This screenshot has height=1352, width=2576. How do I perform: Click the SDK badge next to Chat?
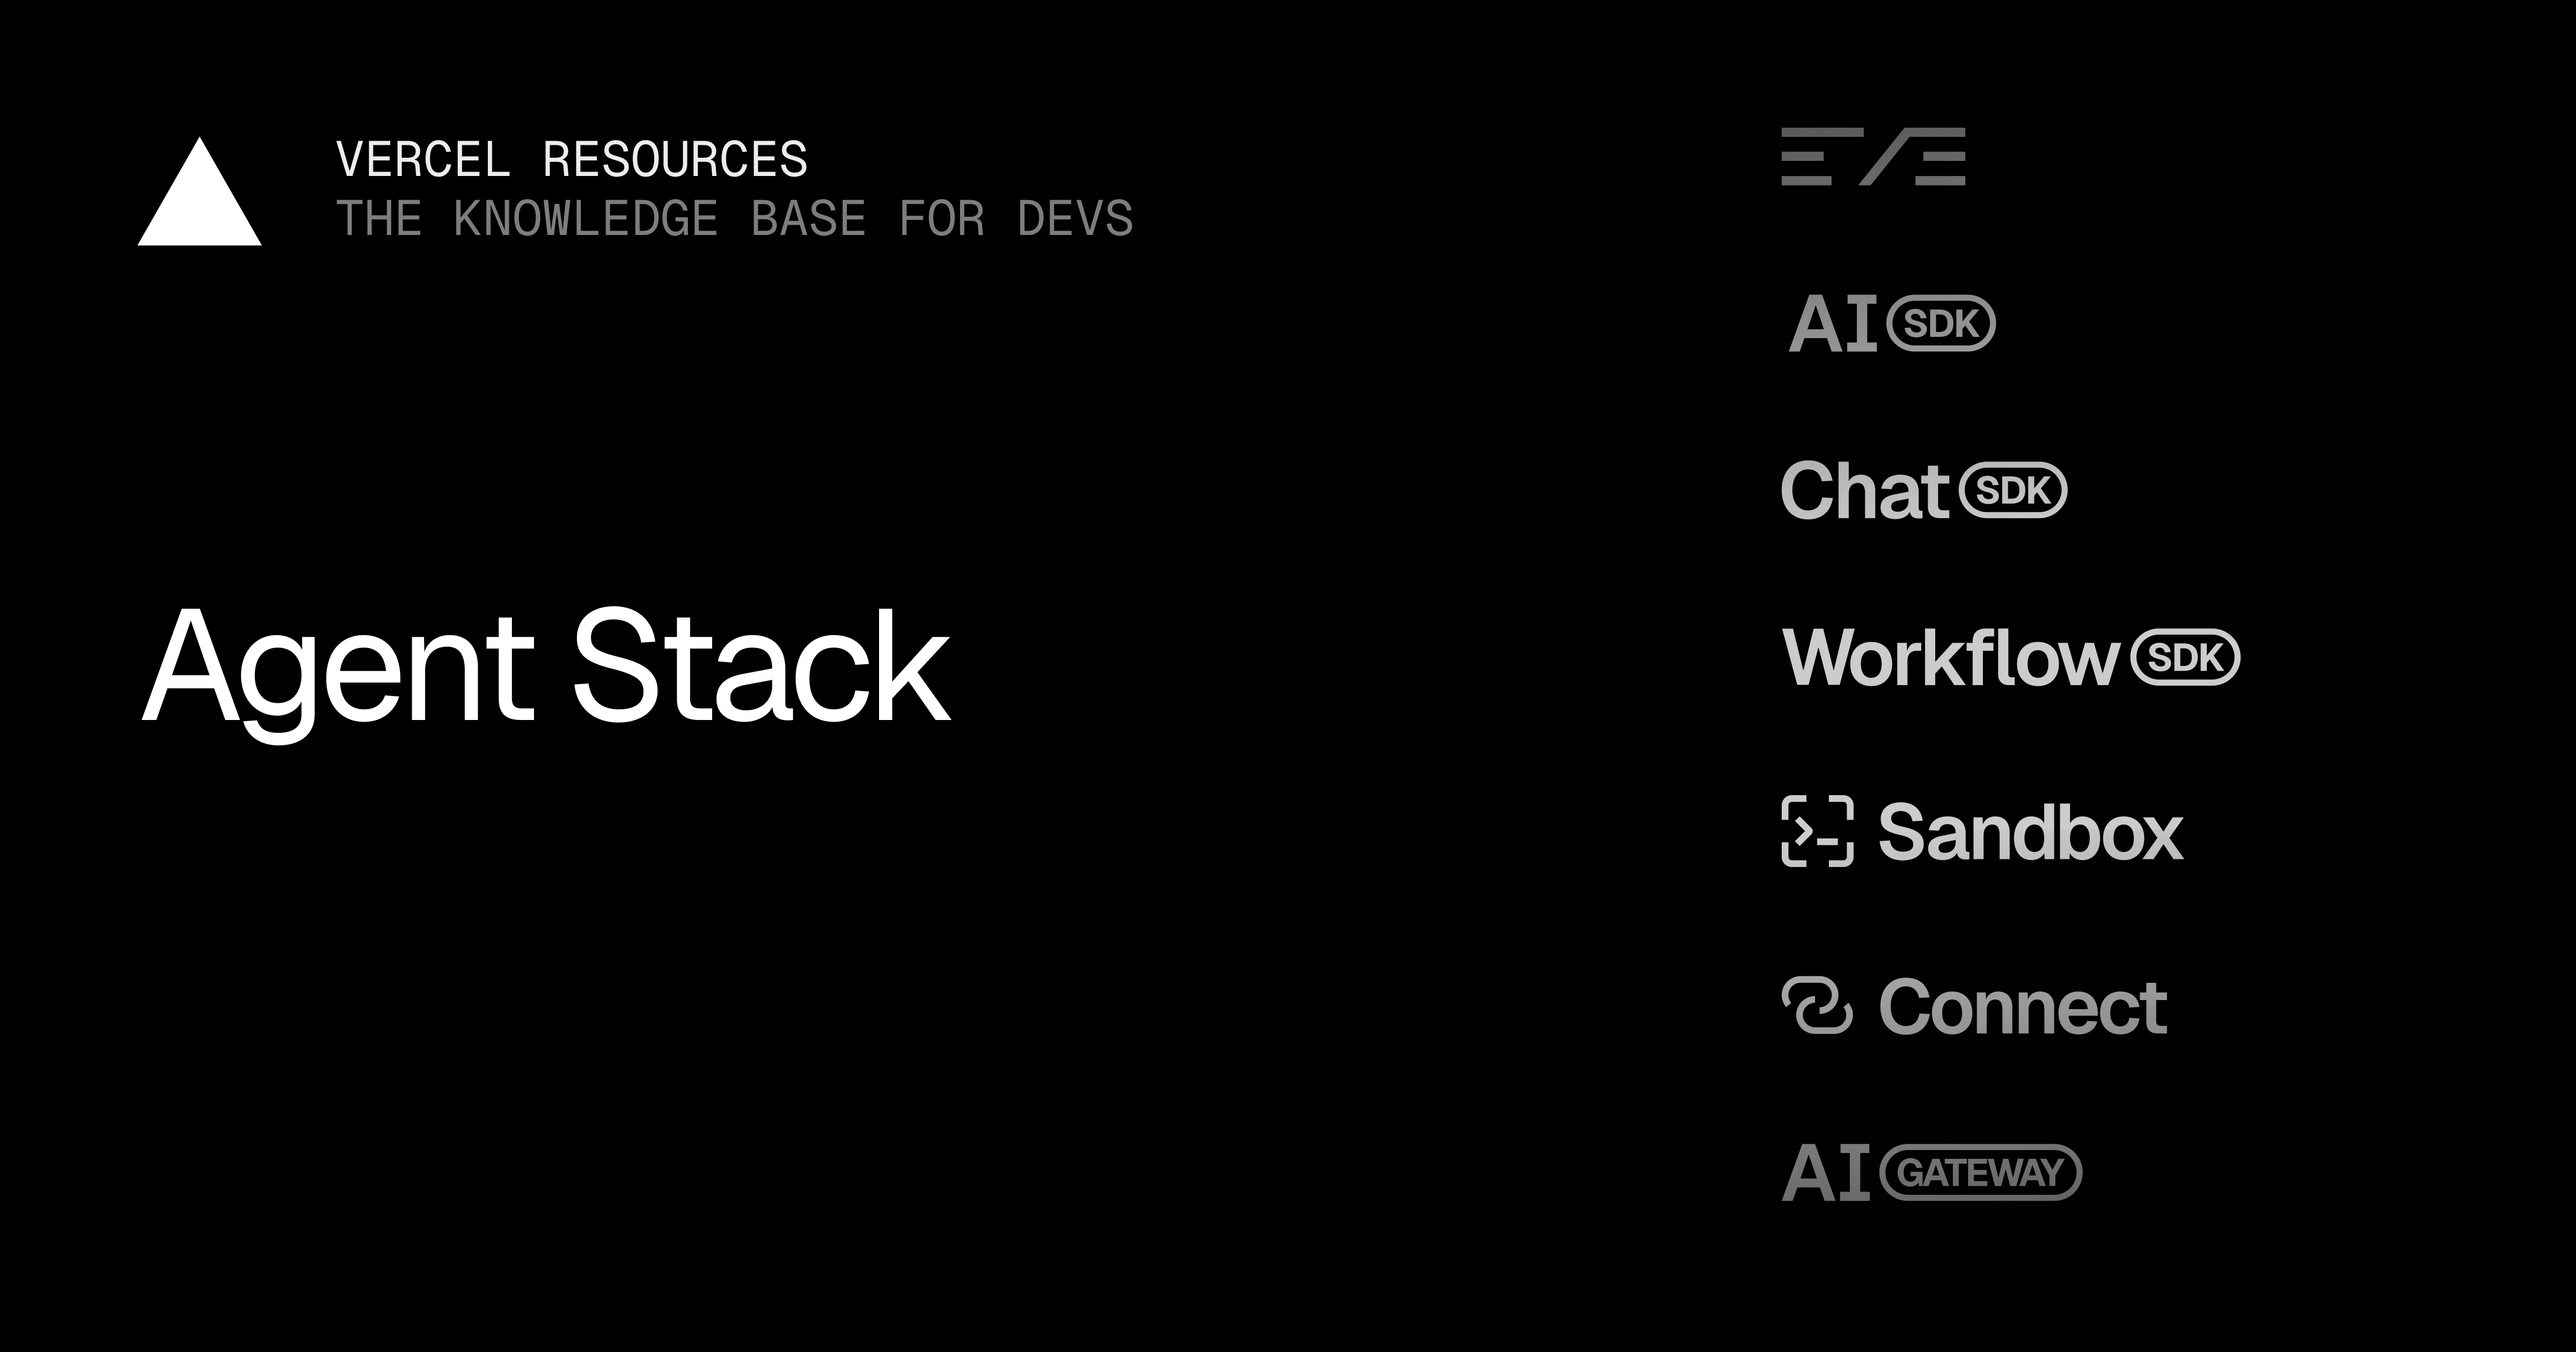(2013, 490)
